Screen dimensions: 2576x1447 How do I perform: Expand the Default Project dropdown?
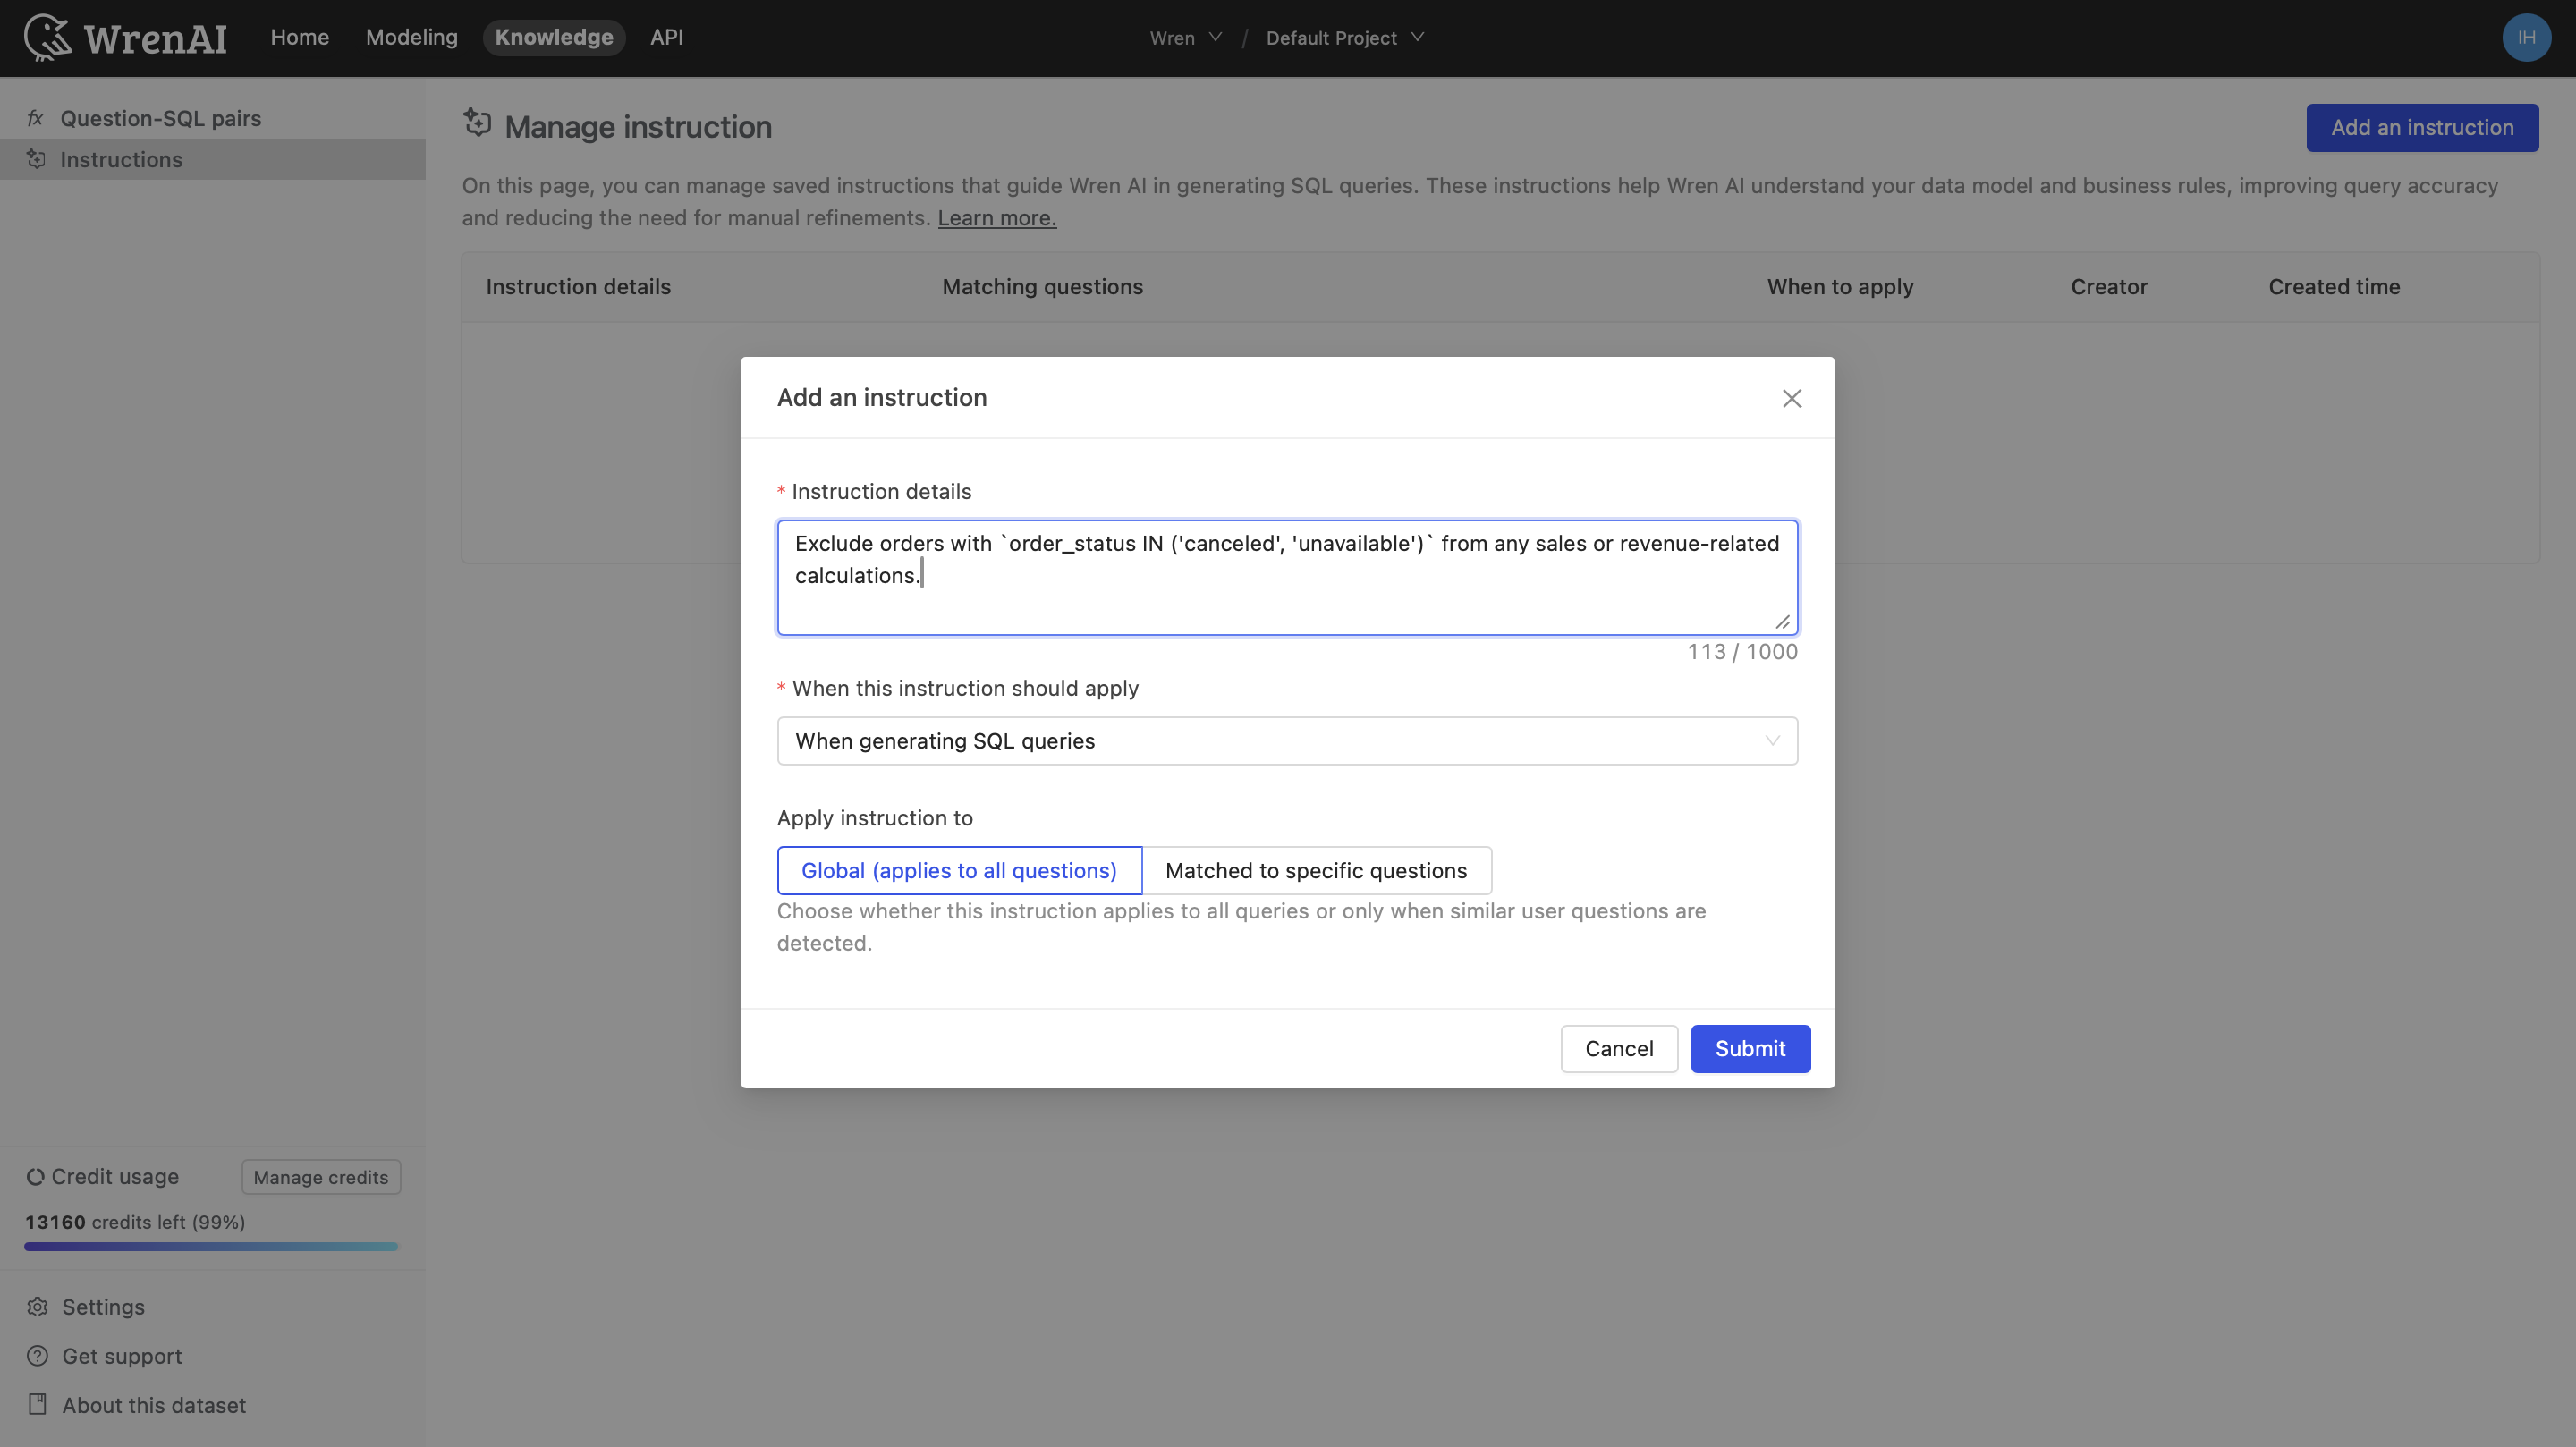(1344, 37)
